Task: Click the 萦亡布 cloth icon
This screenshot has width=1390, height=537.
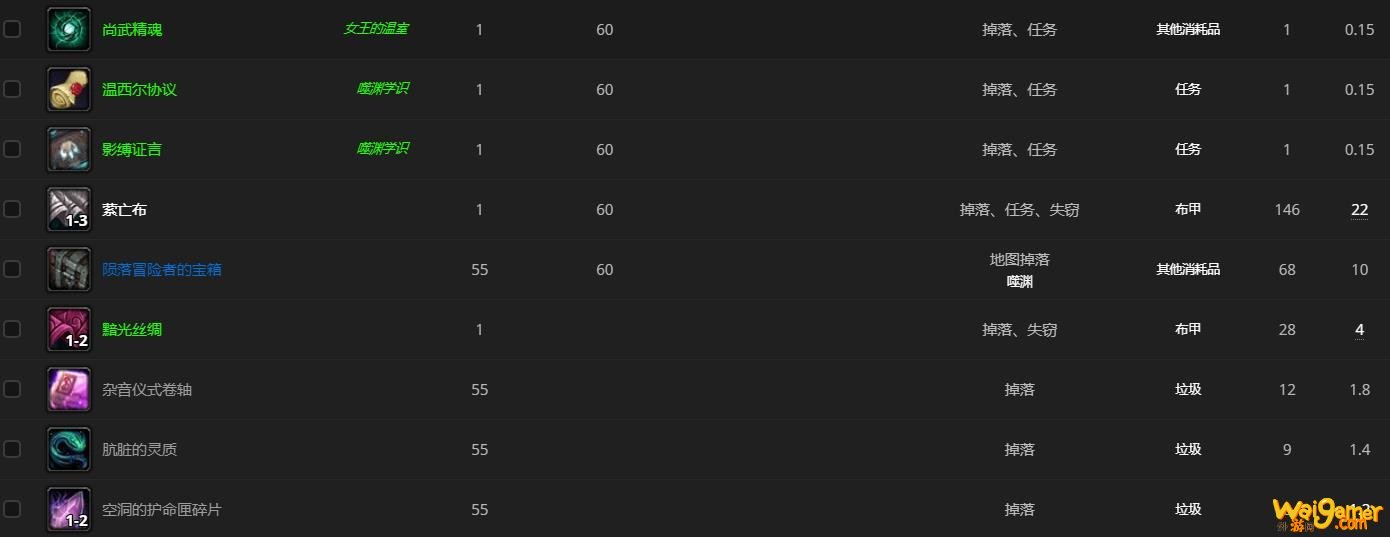Action: click(x=69, y=210)
